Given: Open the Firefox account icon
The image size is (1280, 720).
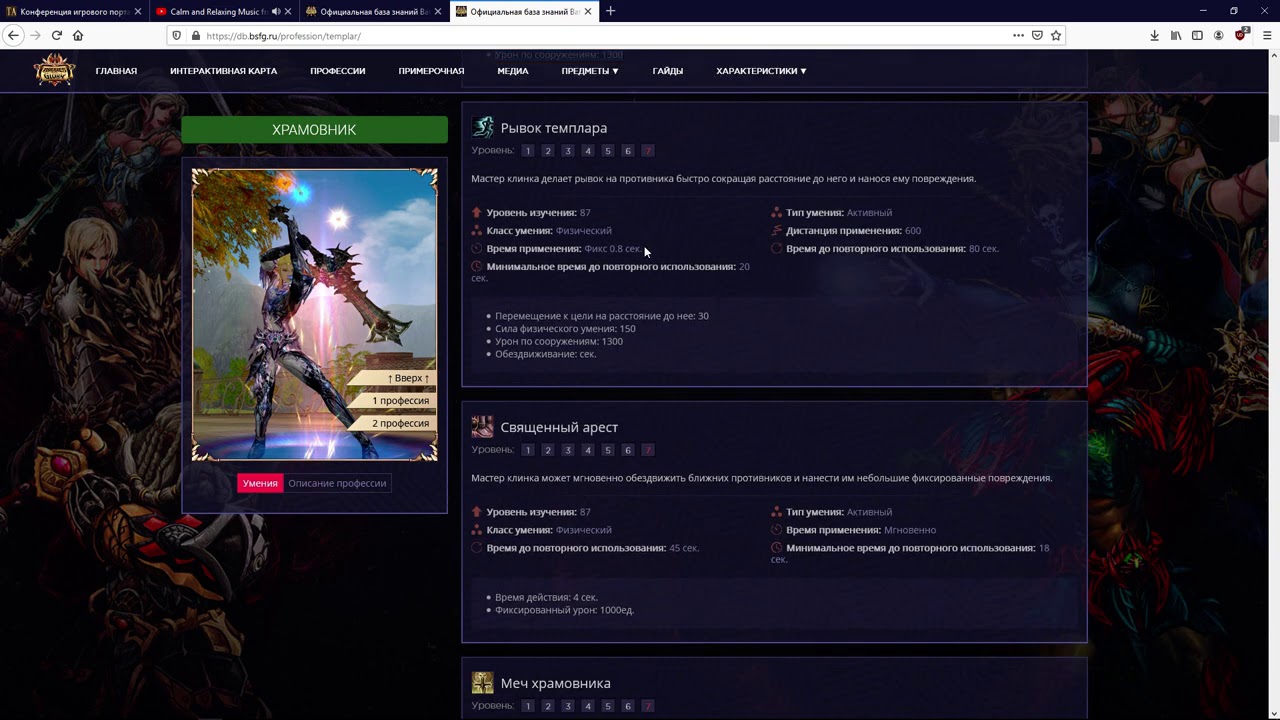Looking at the screenshot, I should (1218, 35).
